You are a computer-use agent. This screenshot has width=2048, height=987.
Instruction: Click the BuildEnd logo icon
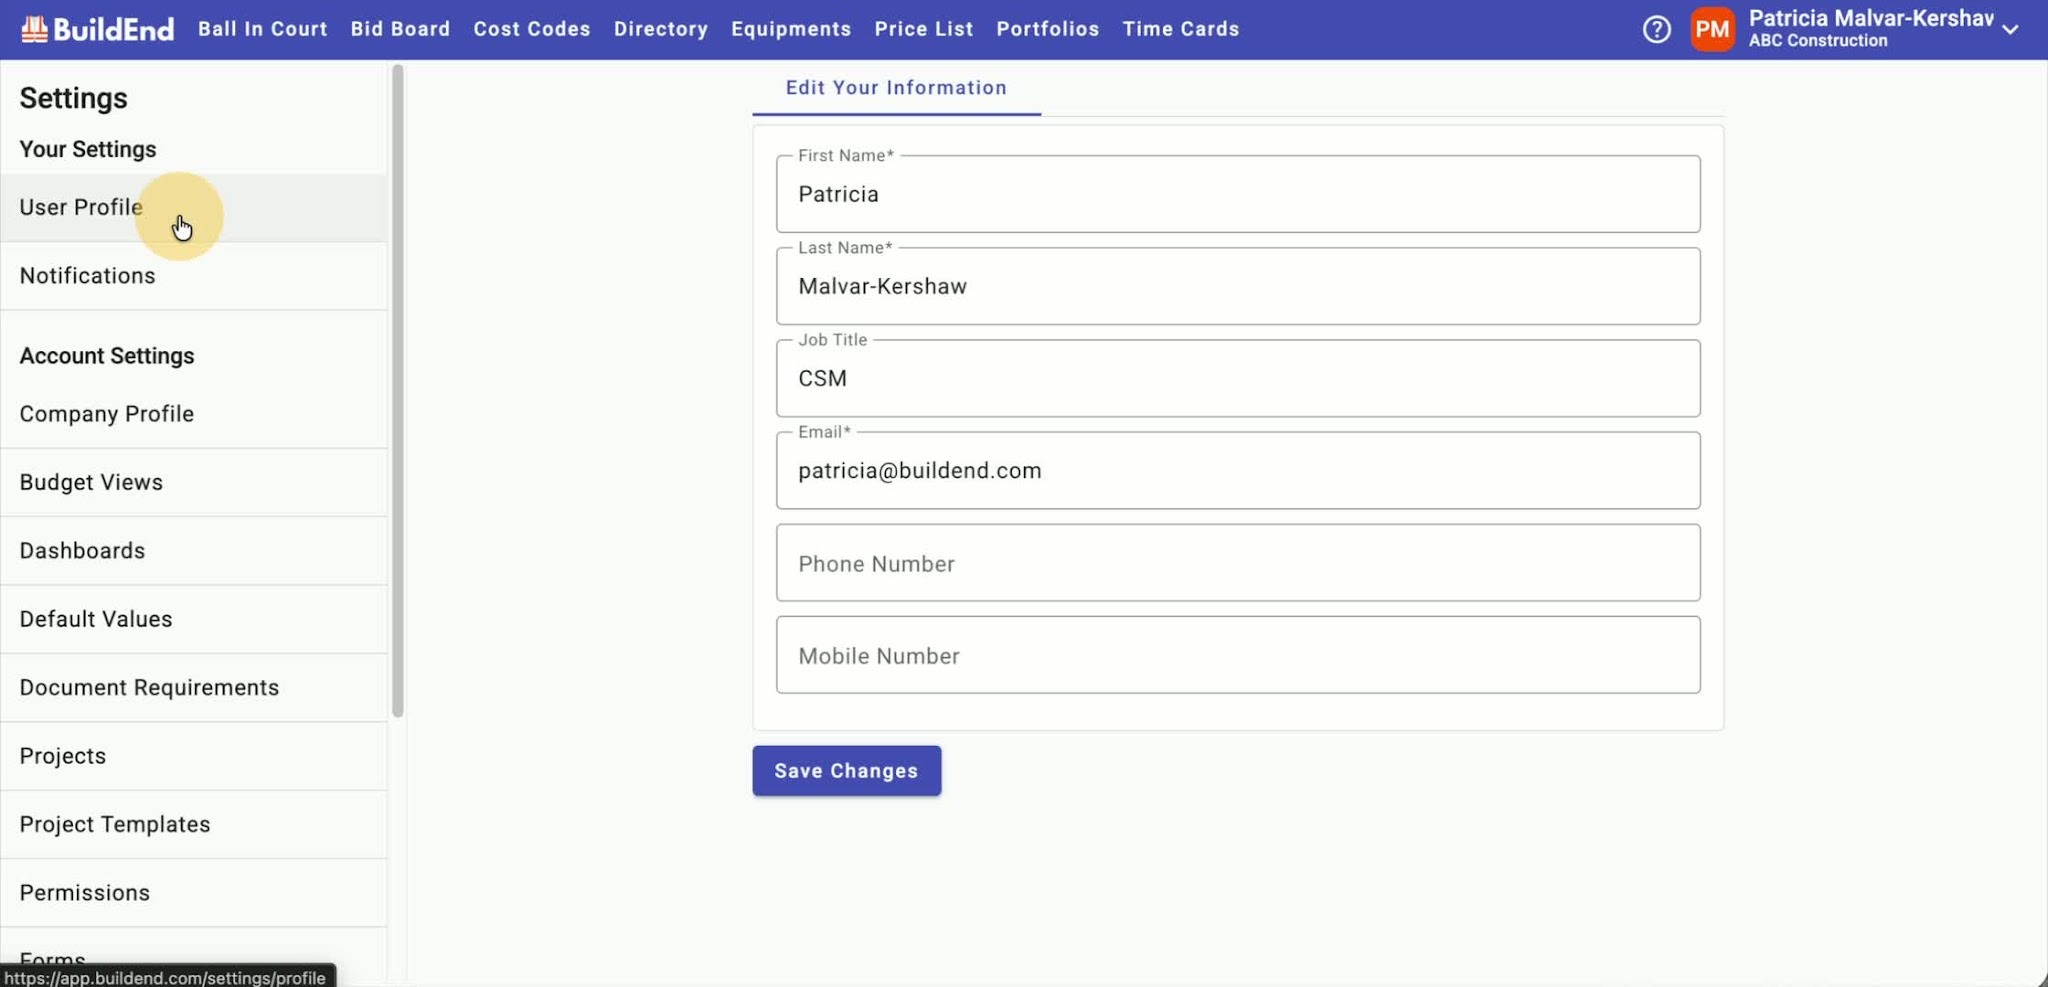click(34, 29)
